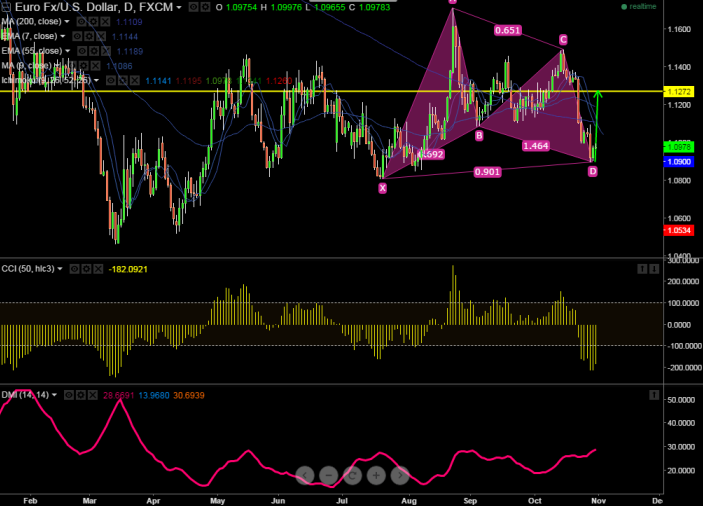Click the May label on time axis

pos(217,501)
